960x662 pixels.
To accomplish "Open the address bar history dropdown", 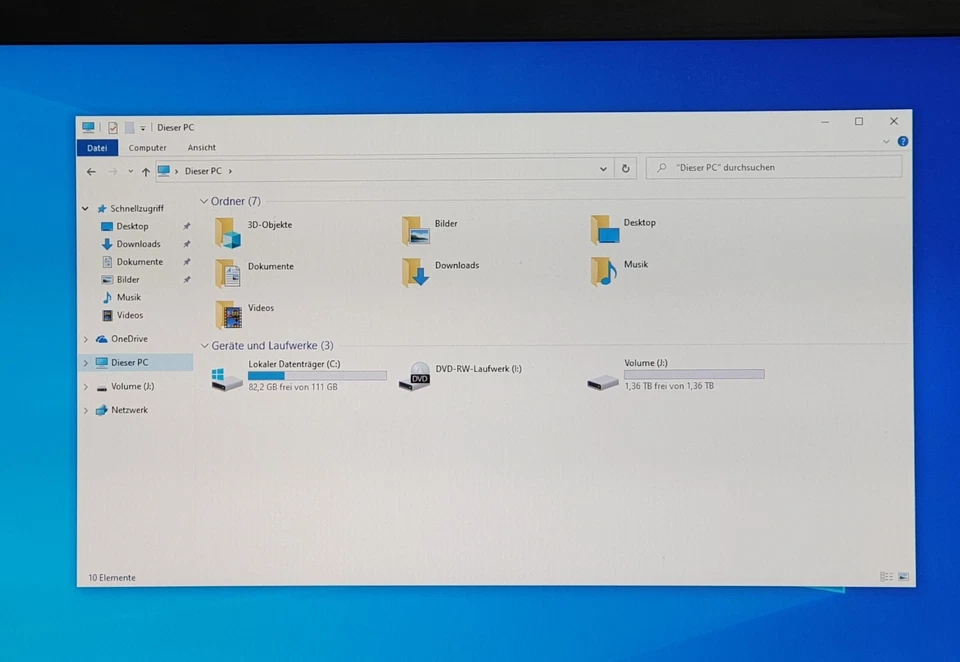I will point(603,169).
